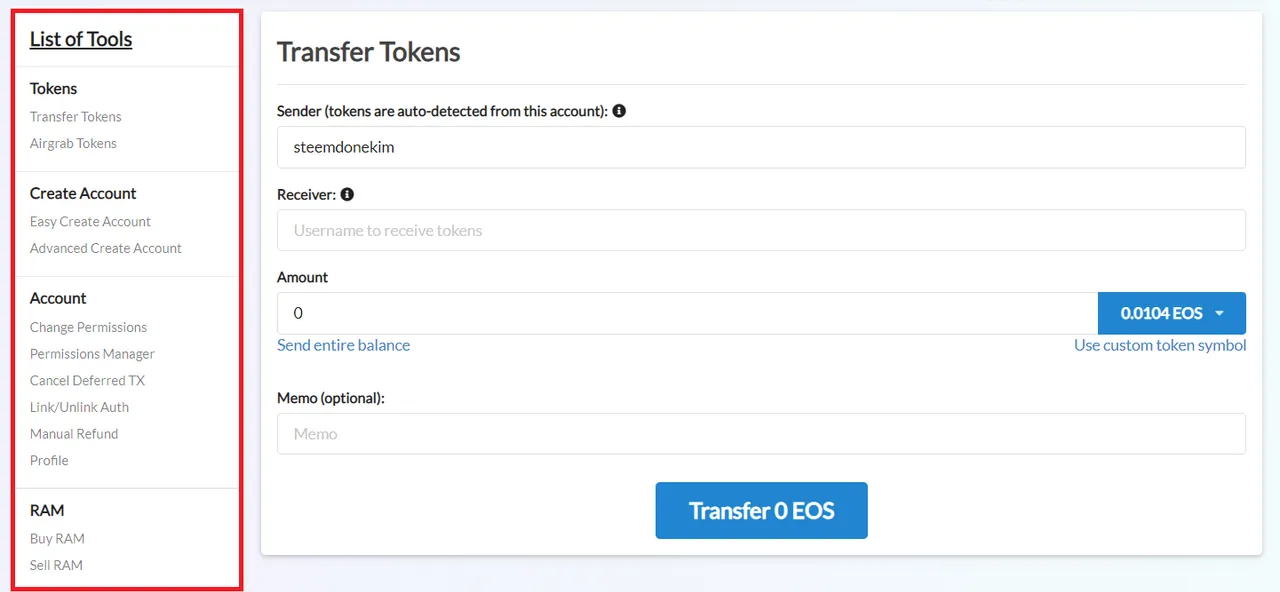Viewport: 1280px width, 592px height.
Task: Click the Transfer 0 EOS button
Action: pos(761,511)
